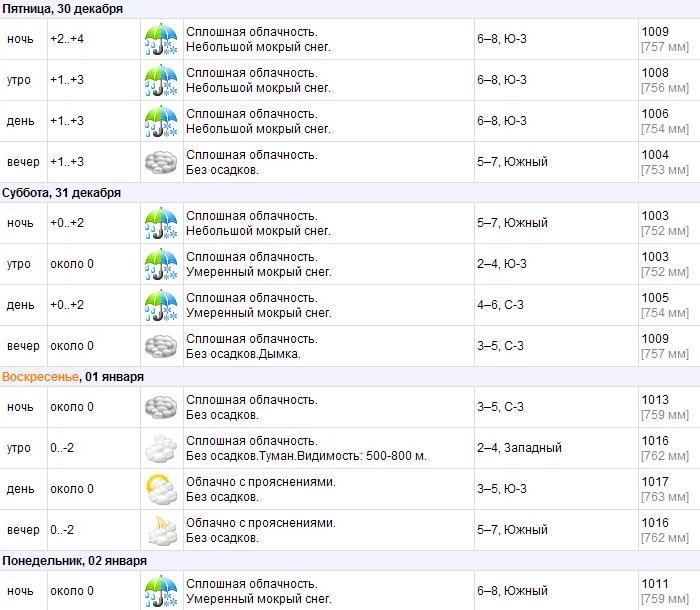
Task: Click the fog visibility 500-800 м description
Action: pyautogui.click(x=306, y=456)
